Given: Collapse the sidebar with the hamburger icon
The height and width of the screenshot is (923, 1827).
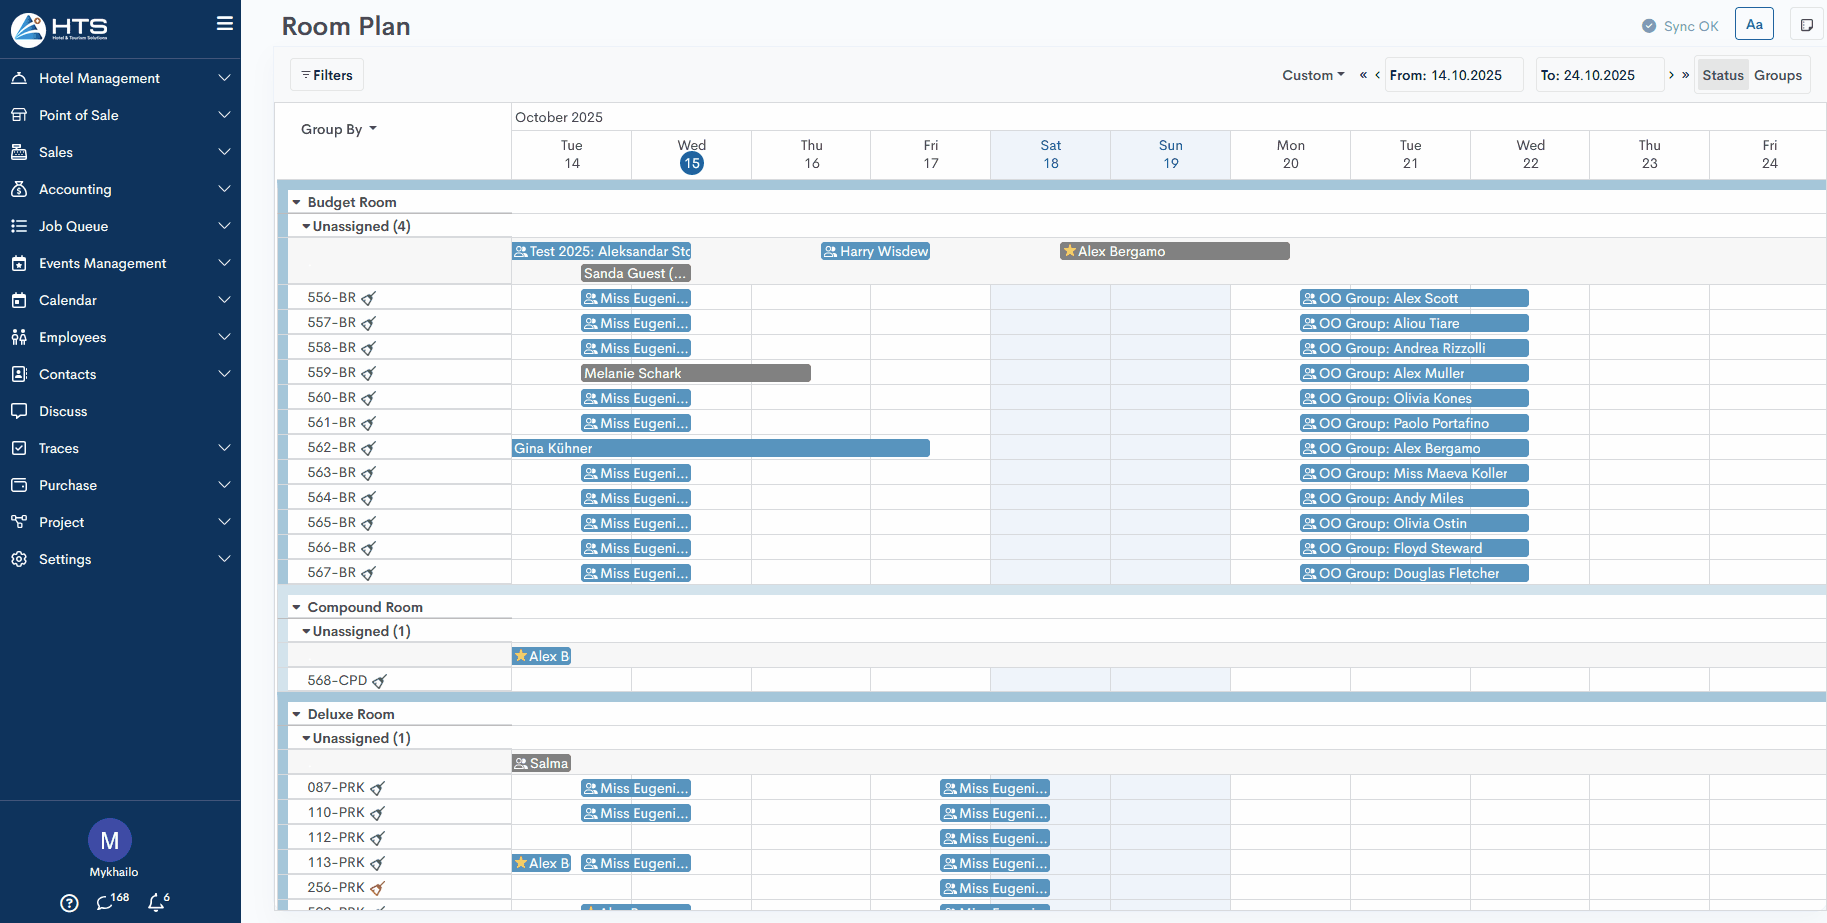Looking at the screenshot, I should click(x=225, y=23).
